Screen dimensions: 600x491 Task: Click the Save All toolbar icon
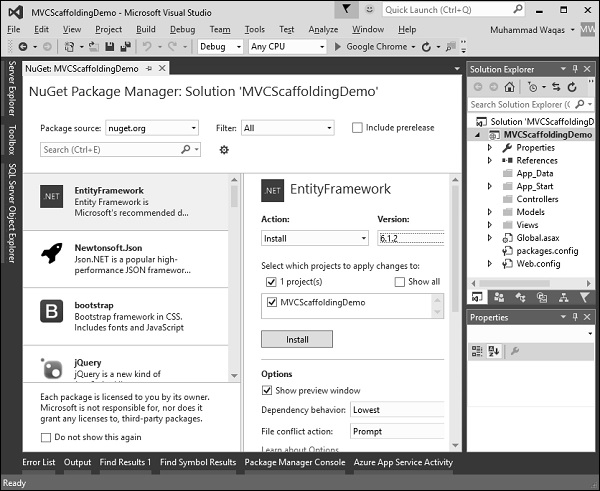tap(125, 47)
